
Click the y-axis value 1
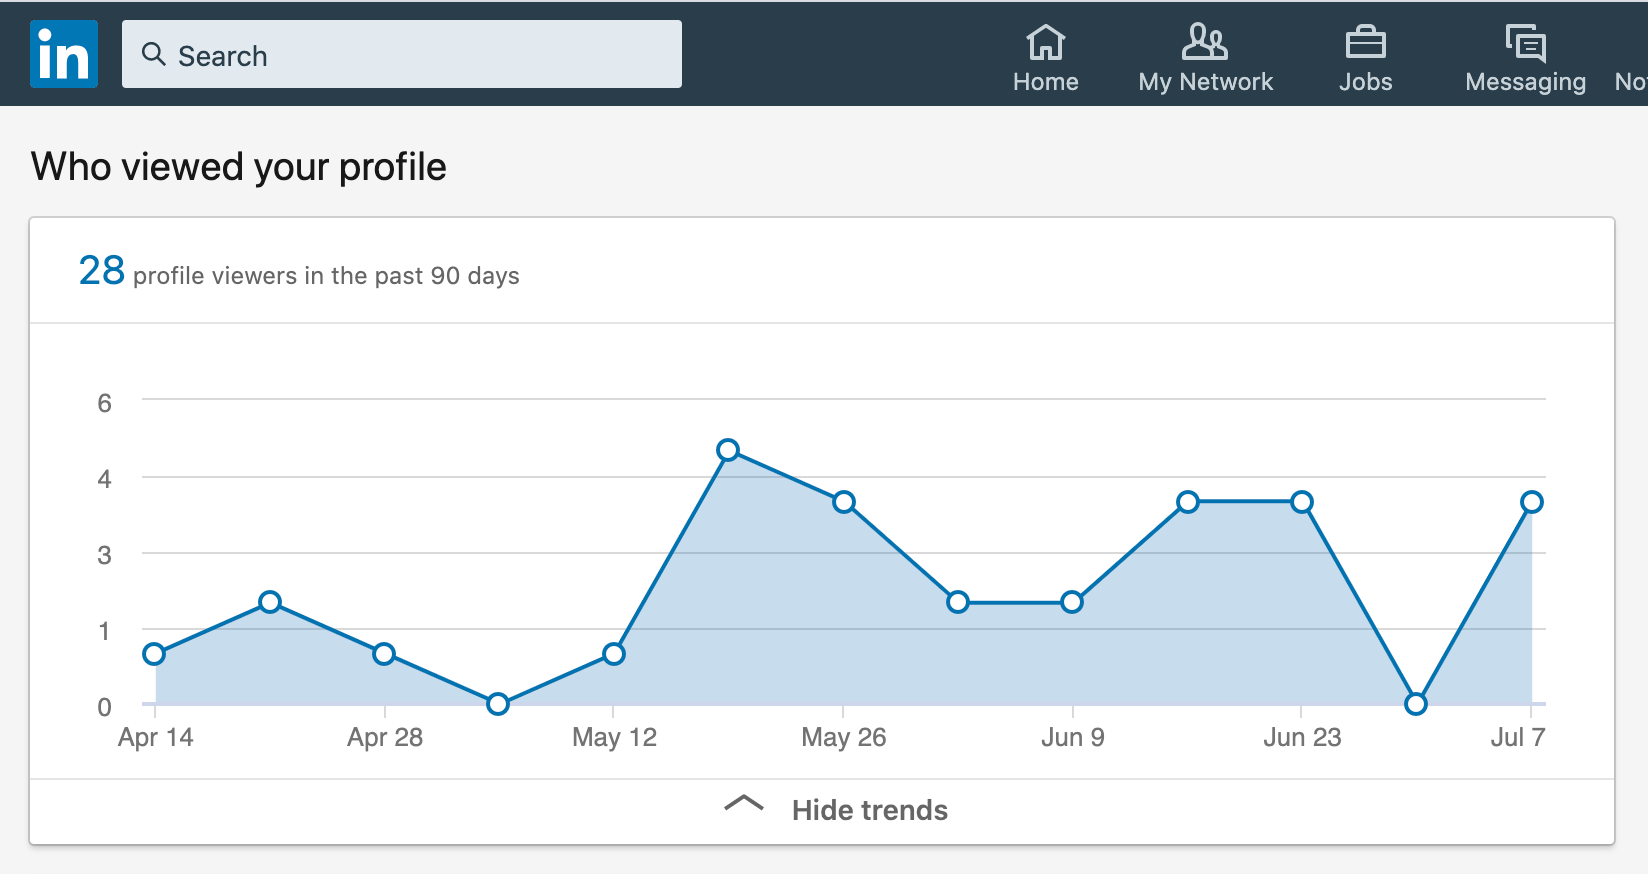[x=104, y=631]
